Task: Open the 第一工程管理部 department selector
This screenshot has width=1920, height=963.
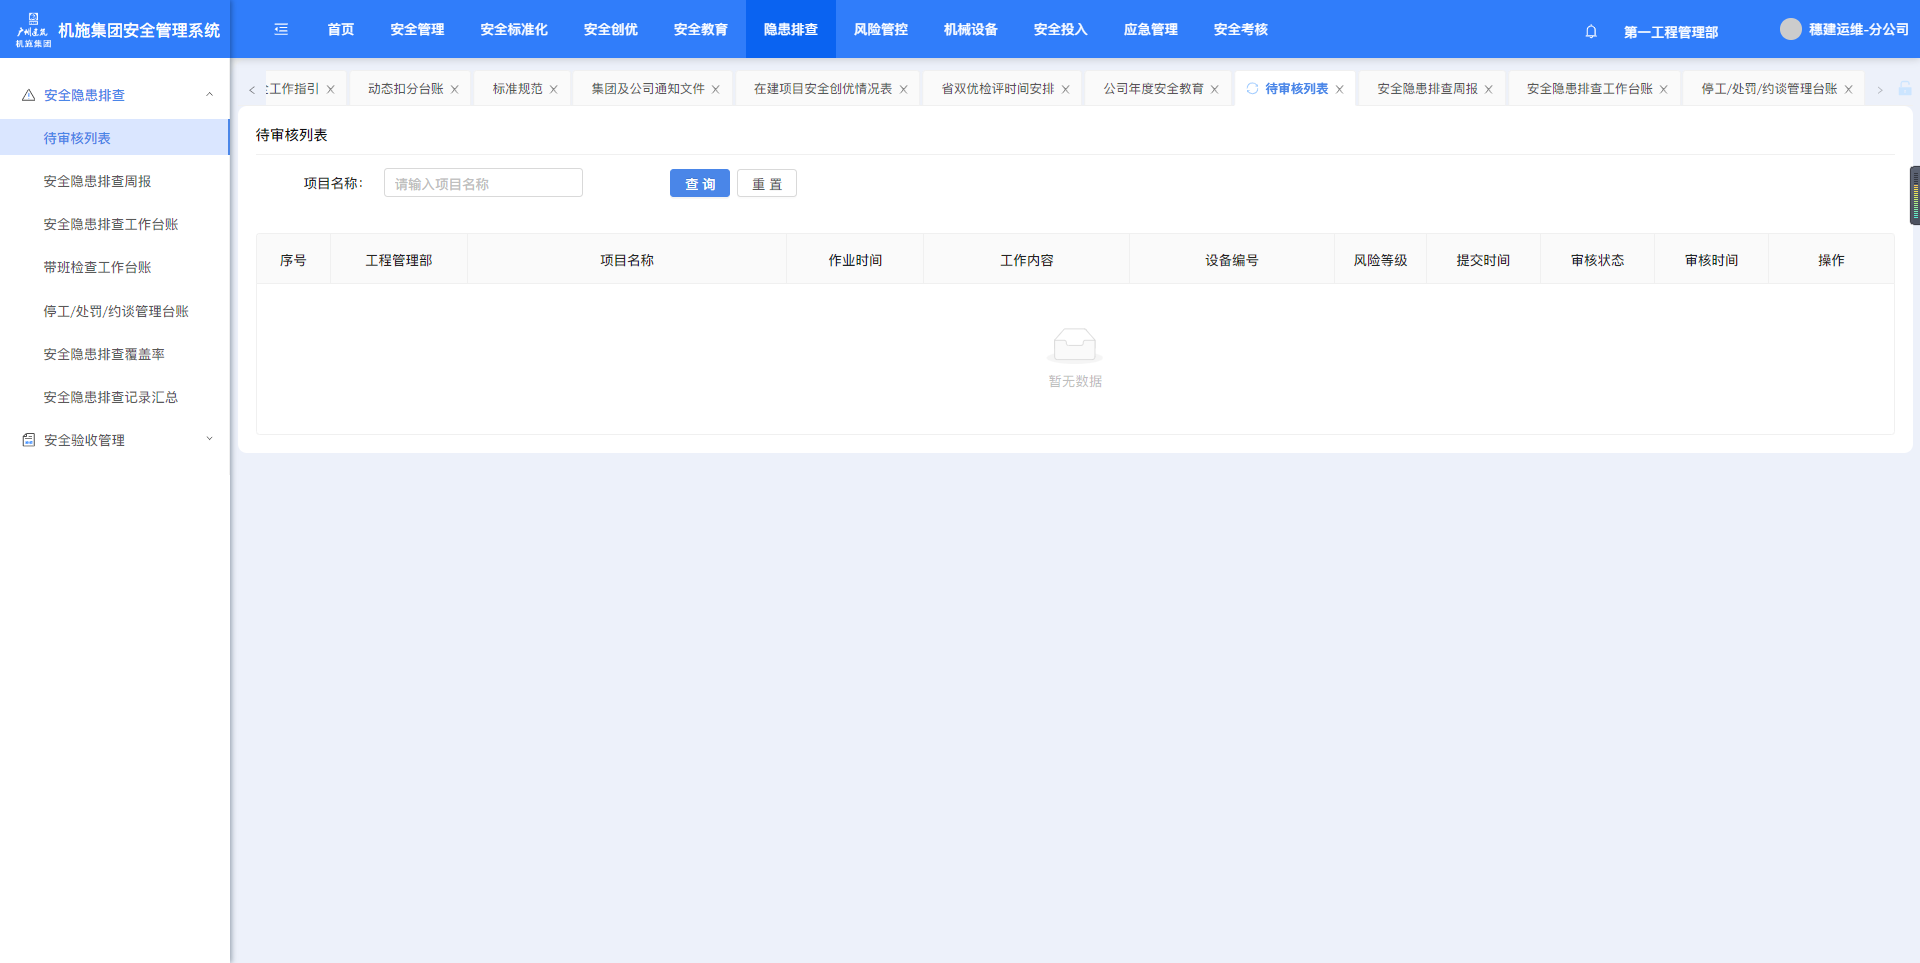Action: (x=1670, y=32)
